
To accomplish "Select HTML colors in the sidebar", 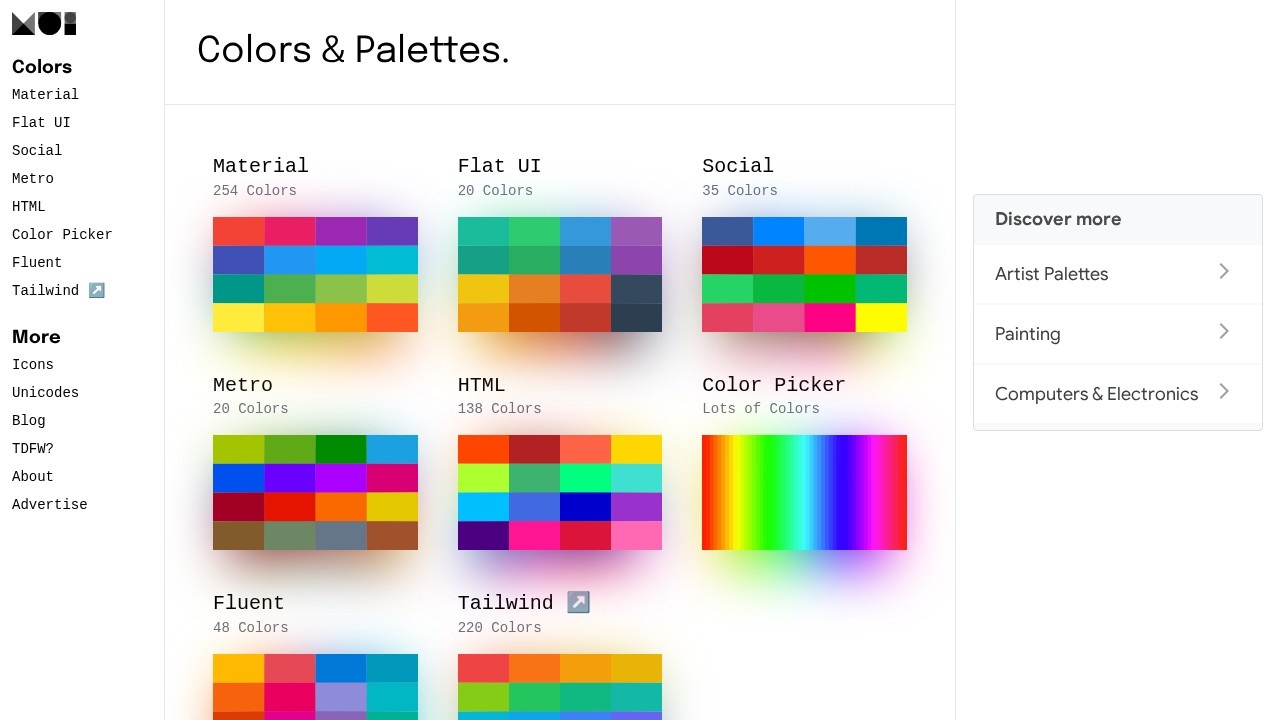I will click(28, 206).
